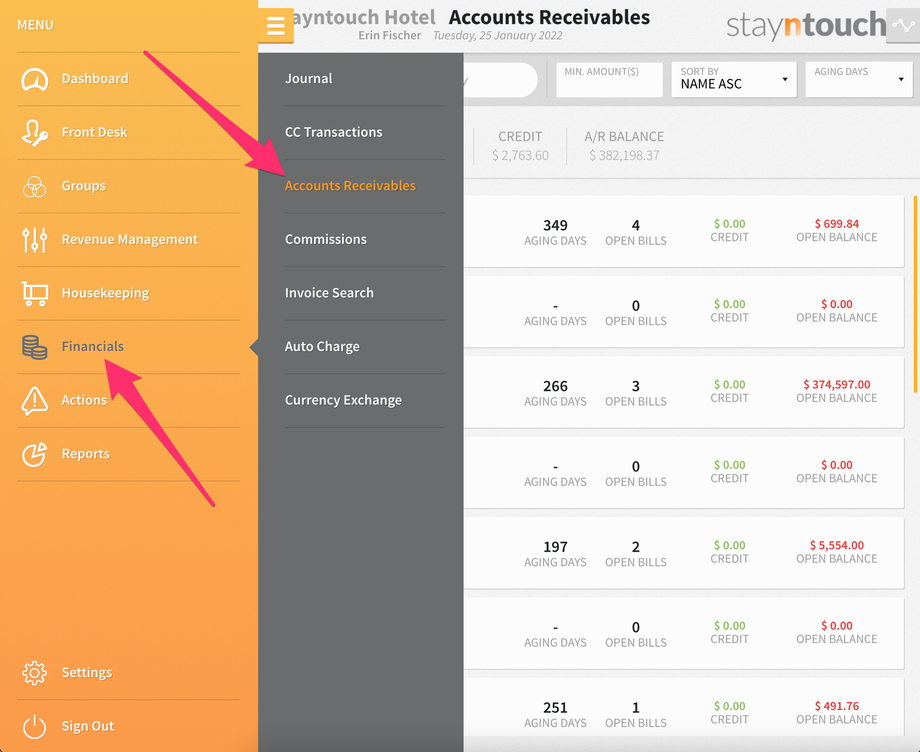Click the 3 open bills count
Image resolution: width=920 pixels, height=752 pixels.
coord(635,386)
